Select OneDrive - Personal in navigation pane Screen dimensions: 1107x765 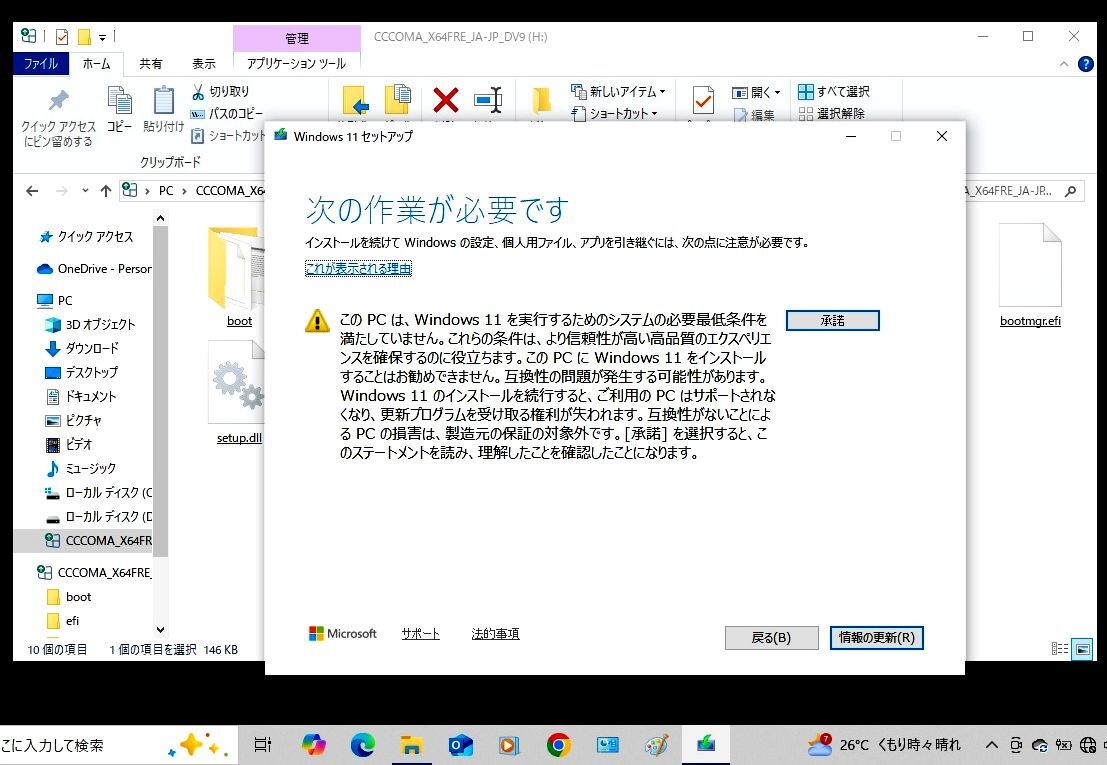[94, 269]
